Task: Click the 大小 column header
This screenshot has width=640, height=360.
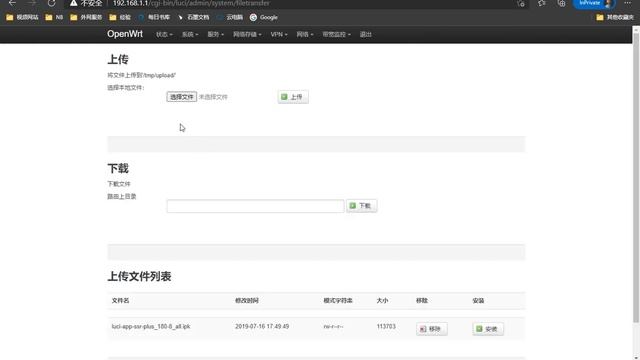Action: 382,300
